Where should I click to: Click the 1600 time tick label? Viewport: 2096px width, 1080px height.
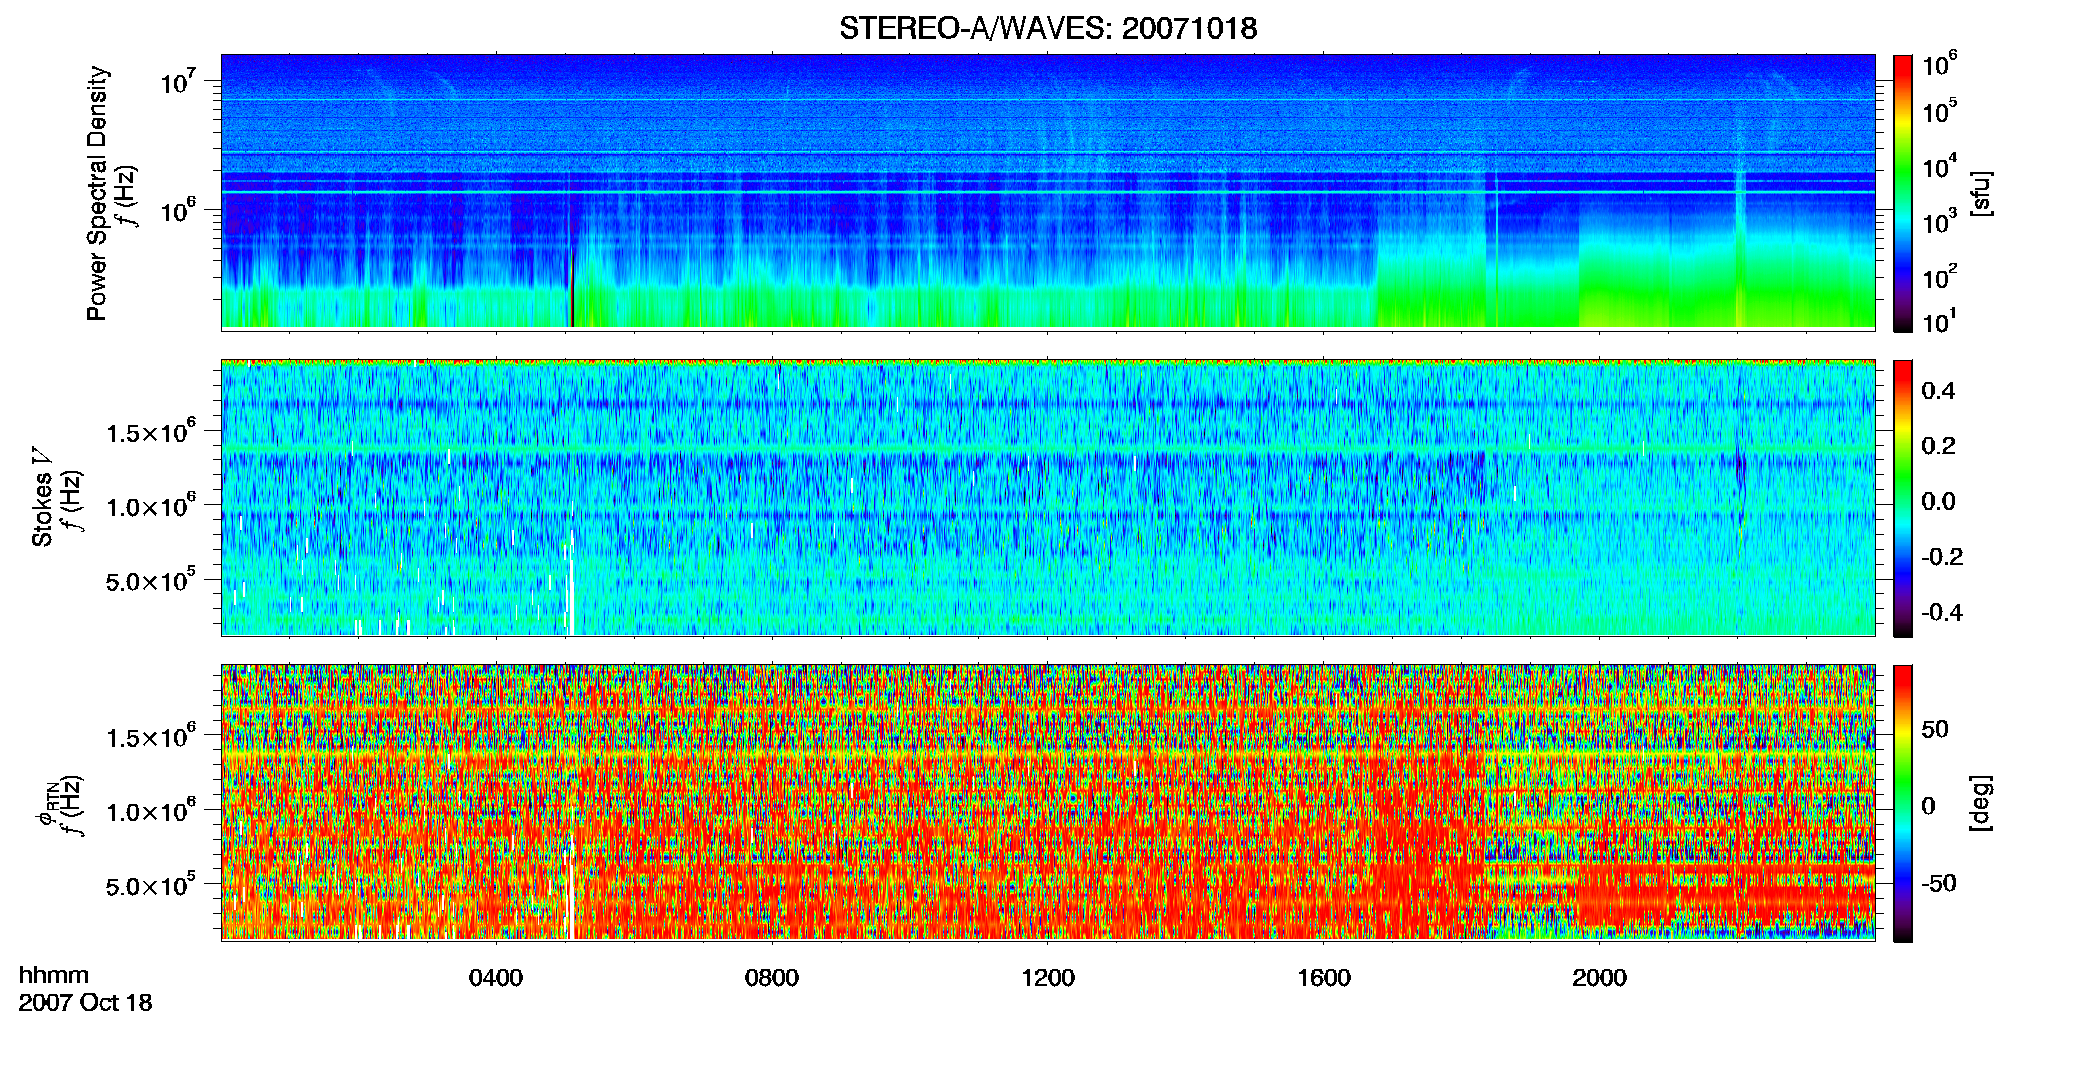tap(1324, 978)
